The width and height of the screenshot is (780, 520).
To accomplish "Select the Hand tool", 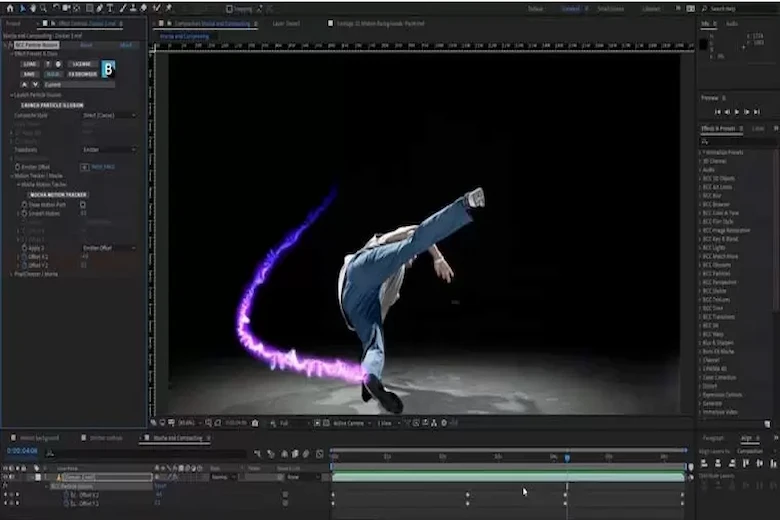I will tap(33, 8).
